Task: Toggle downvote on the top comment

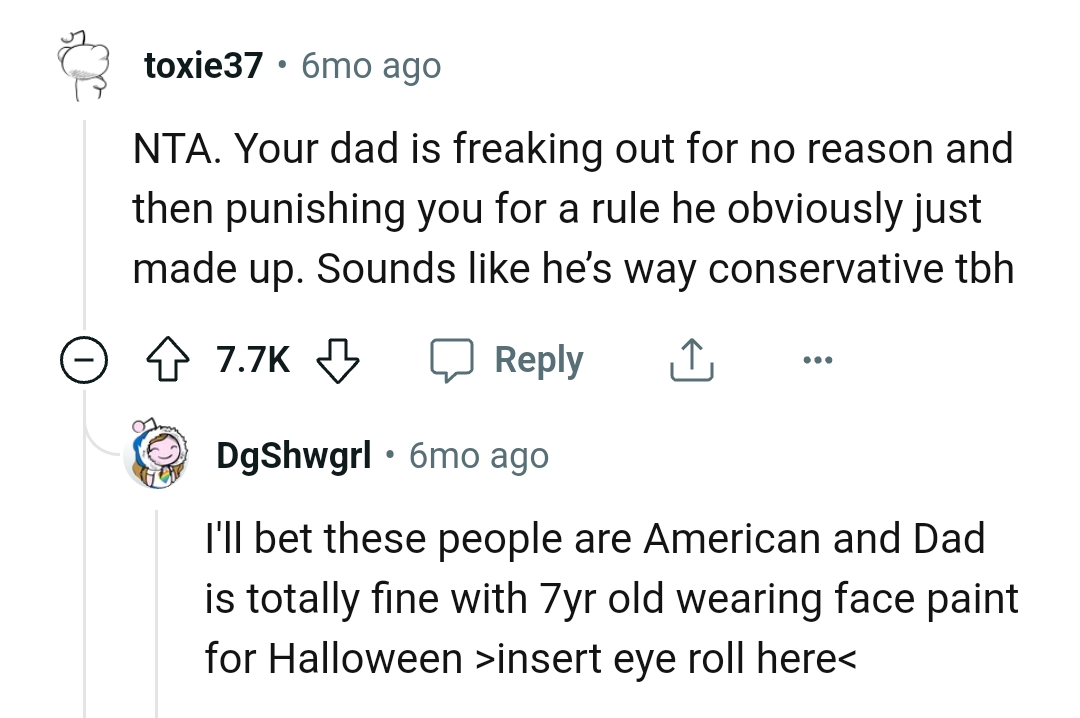Action: 337,359
